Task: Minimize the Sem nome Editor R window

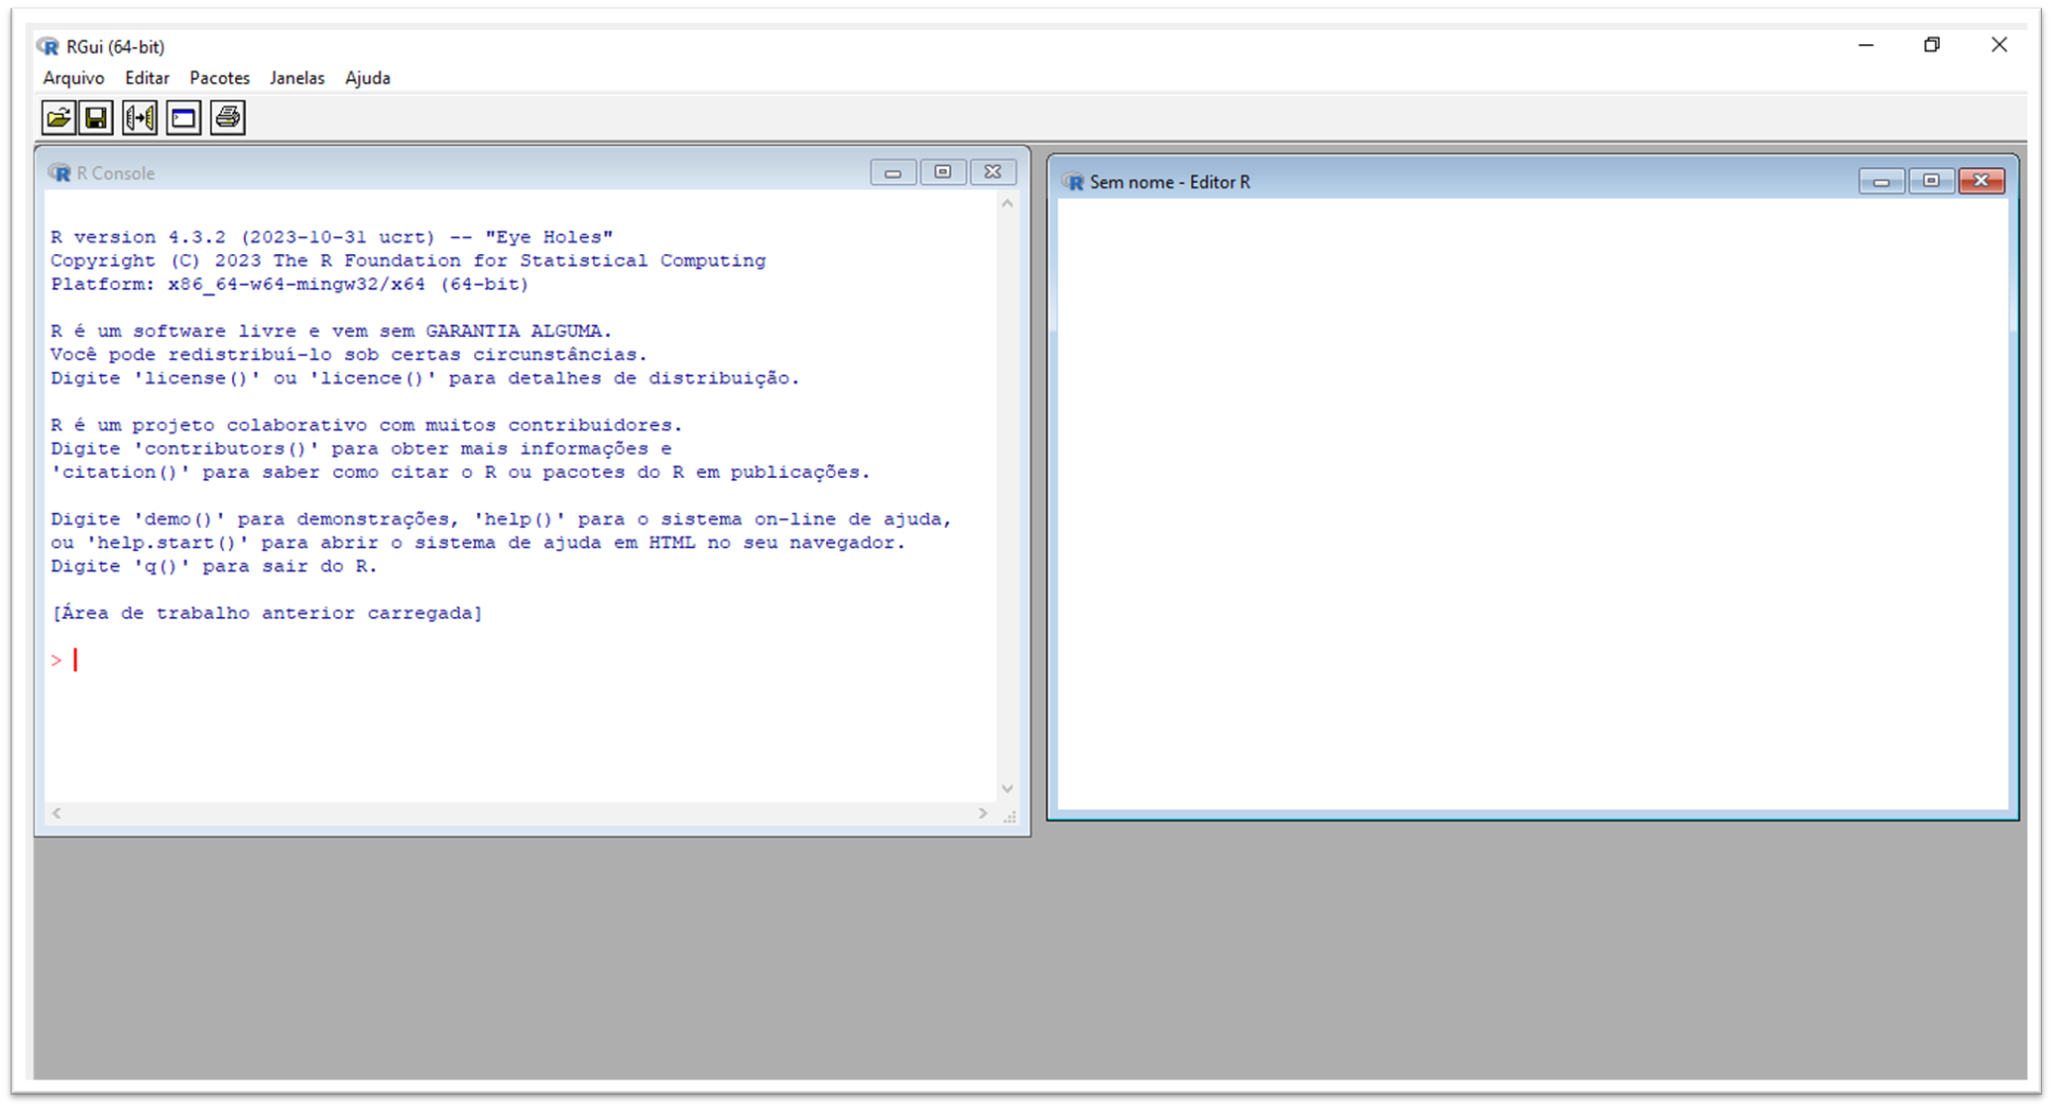Action: (x=1881, y=181)
